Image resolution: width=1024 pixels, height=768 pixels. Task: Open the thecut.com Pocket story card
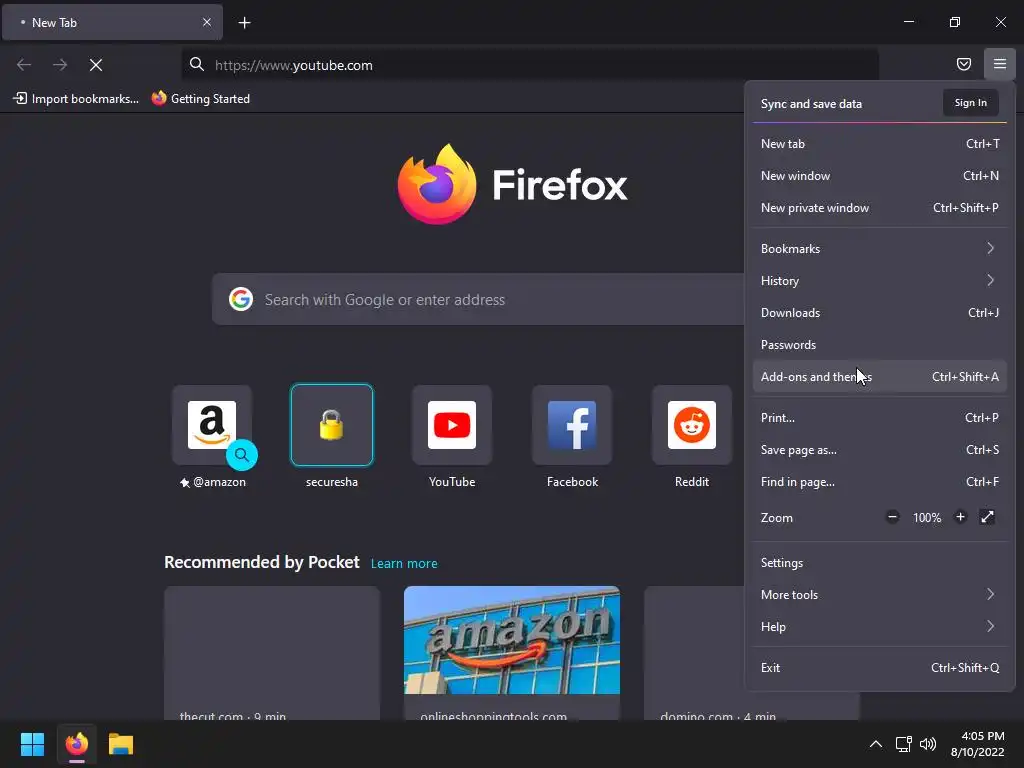click(272, 653)
